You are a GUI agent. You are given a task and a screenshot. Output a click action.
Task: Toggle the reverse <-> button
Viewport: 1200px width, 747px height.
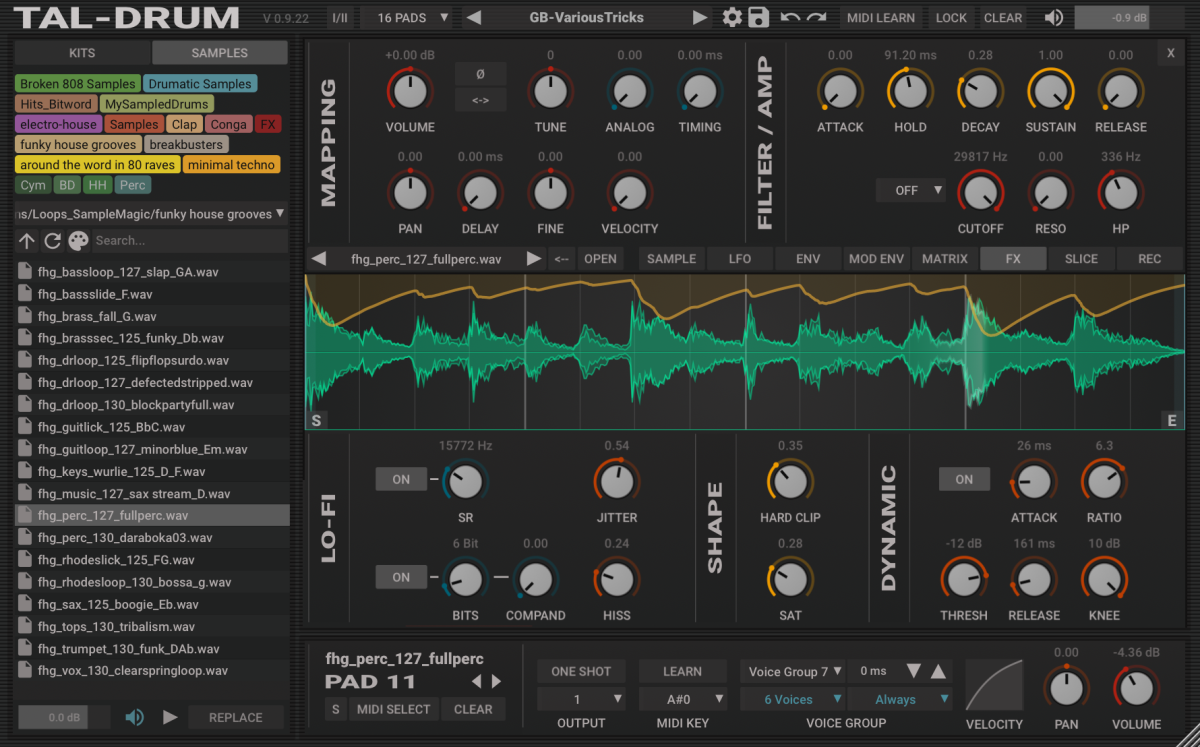pos(480,100)
